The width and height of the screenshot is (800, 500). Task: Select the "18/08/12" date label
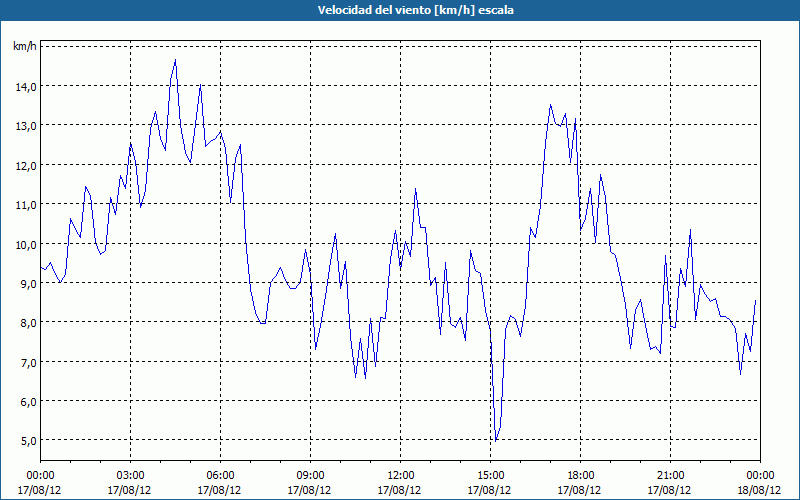coord(759,490)
